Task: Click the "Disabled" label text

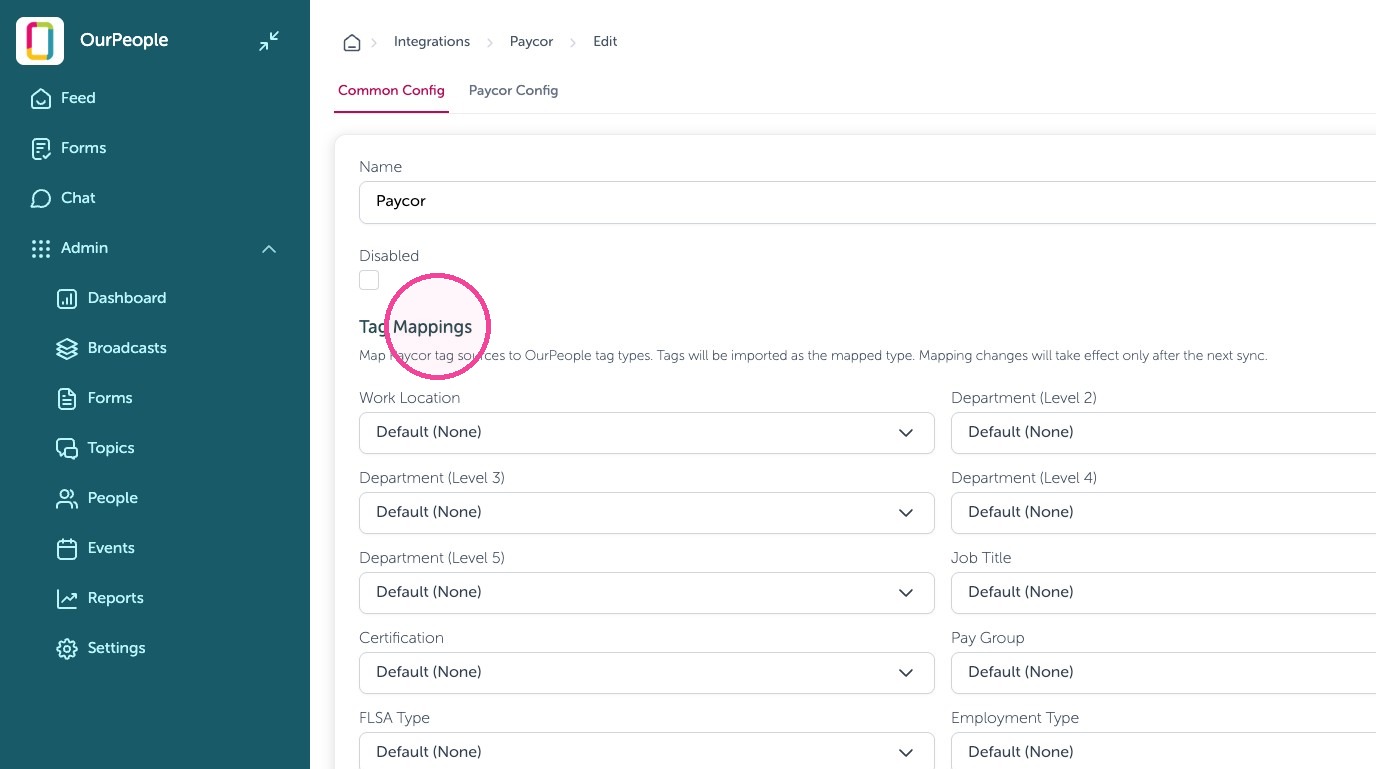Action: point(389,256)
